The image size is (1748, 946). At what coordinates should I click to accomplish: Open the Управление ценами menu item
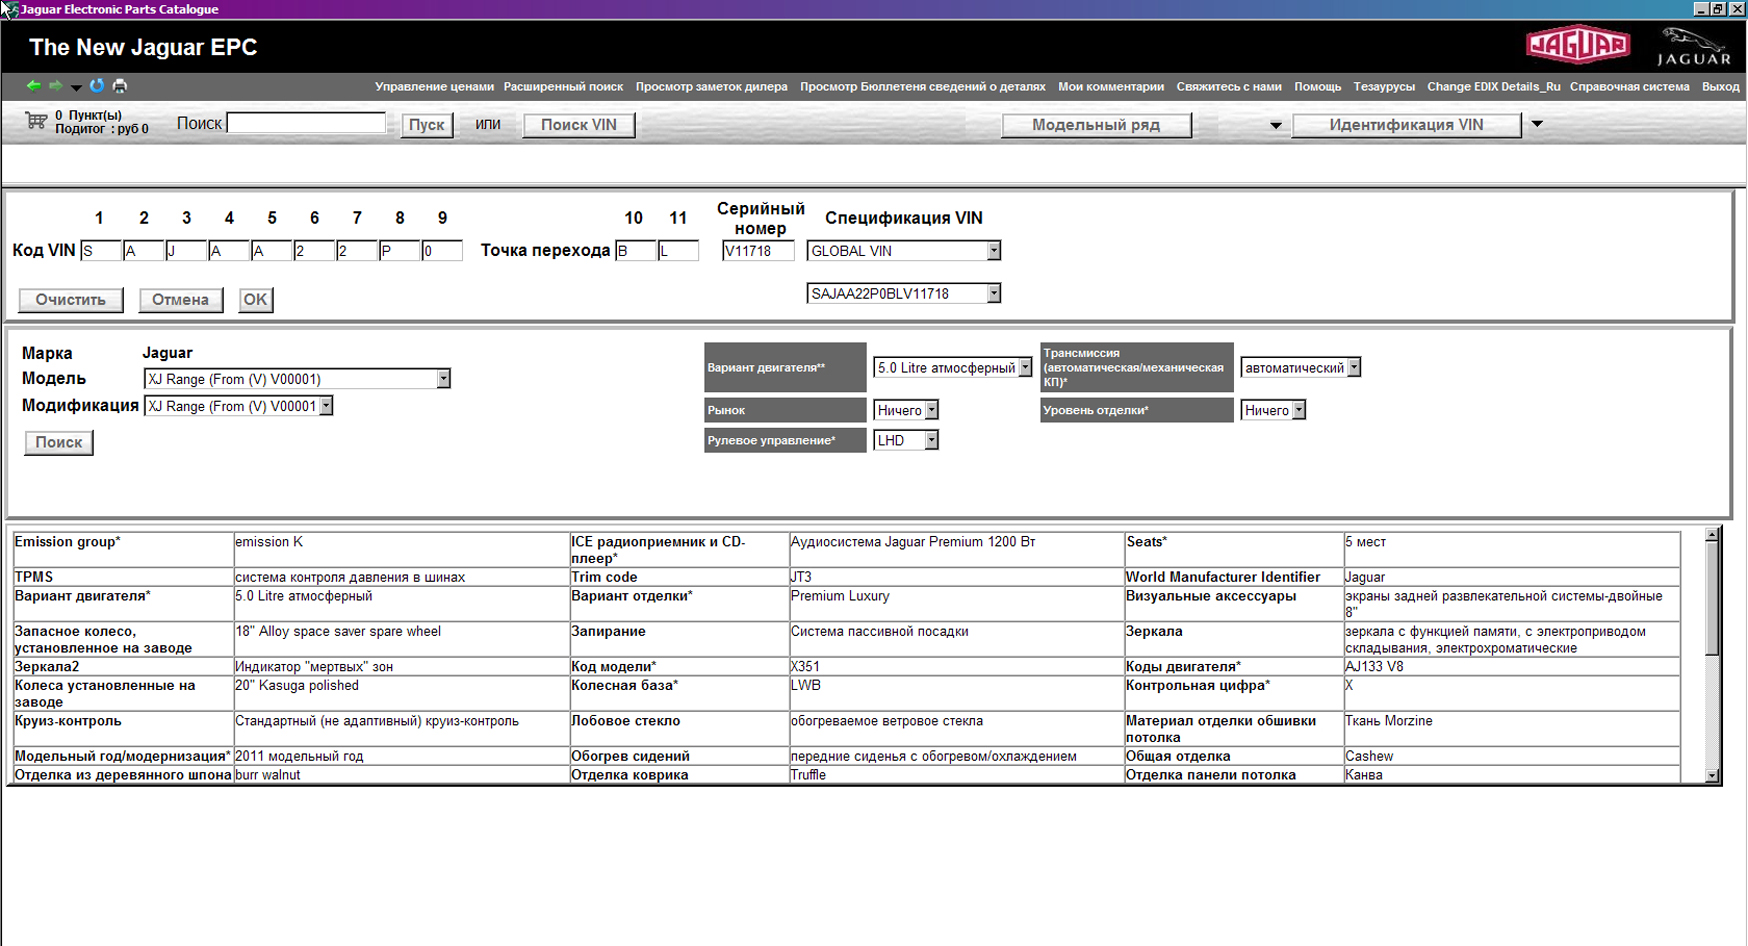tap(434, 87)
